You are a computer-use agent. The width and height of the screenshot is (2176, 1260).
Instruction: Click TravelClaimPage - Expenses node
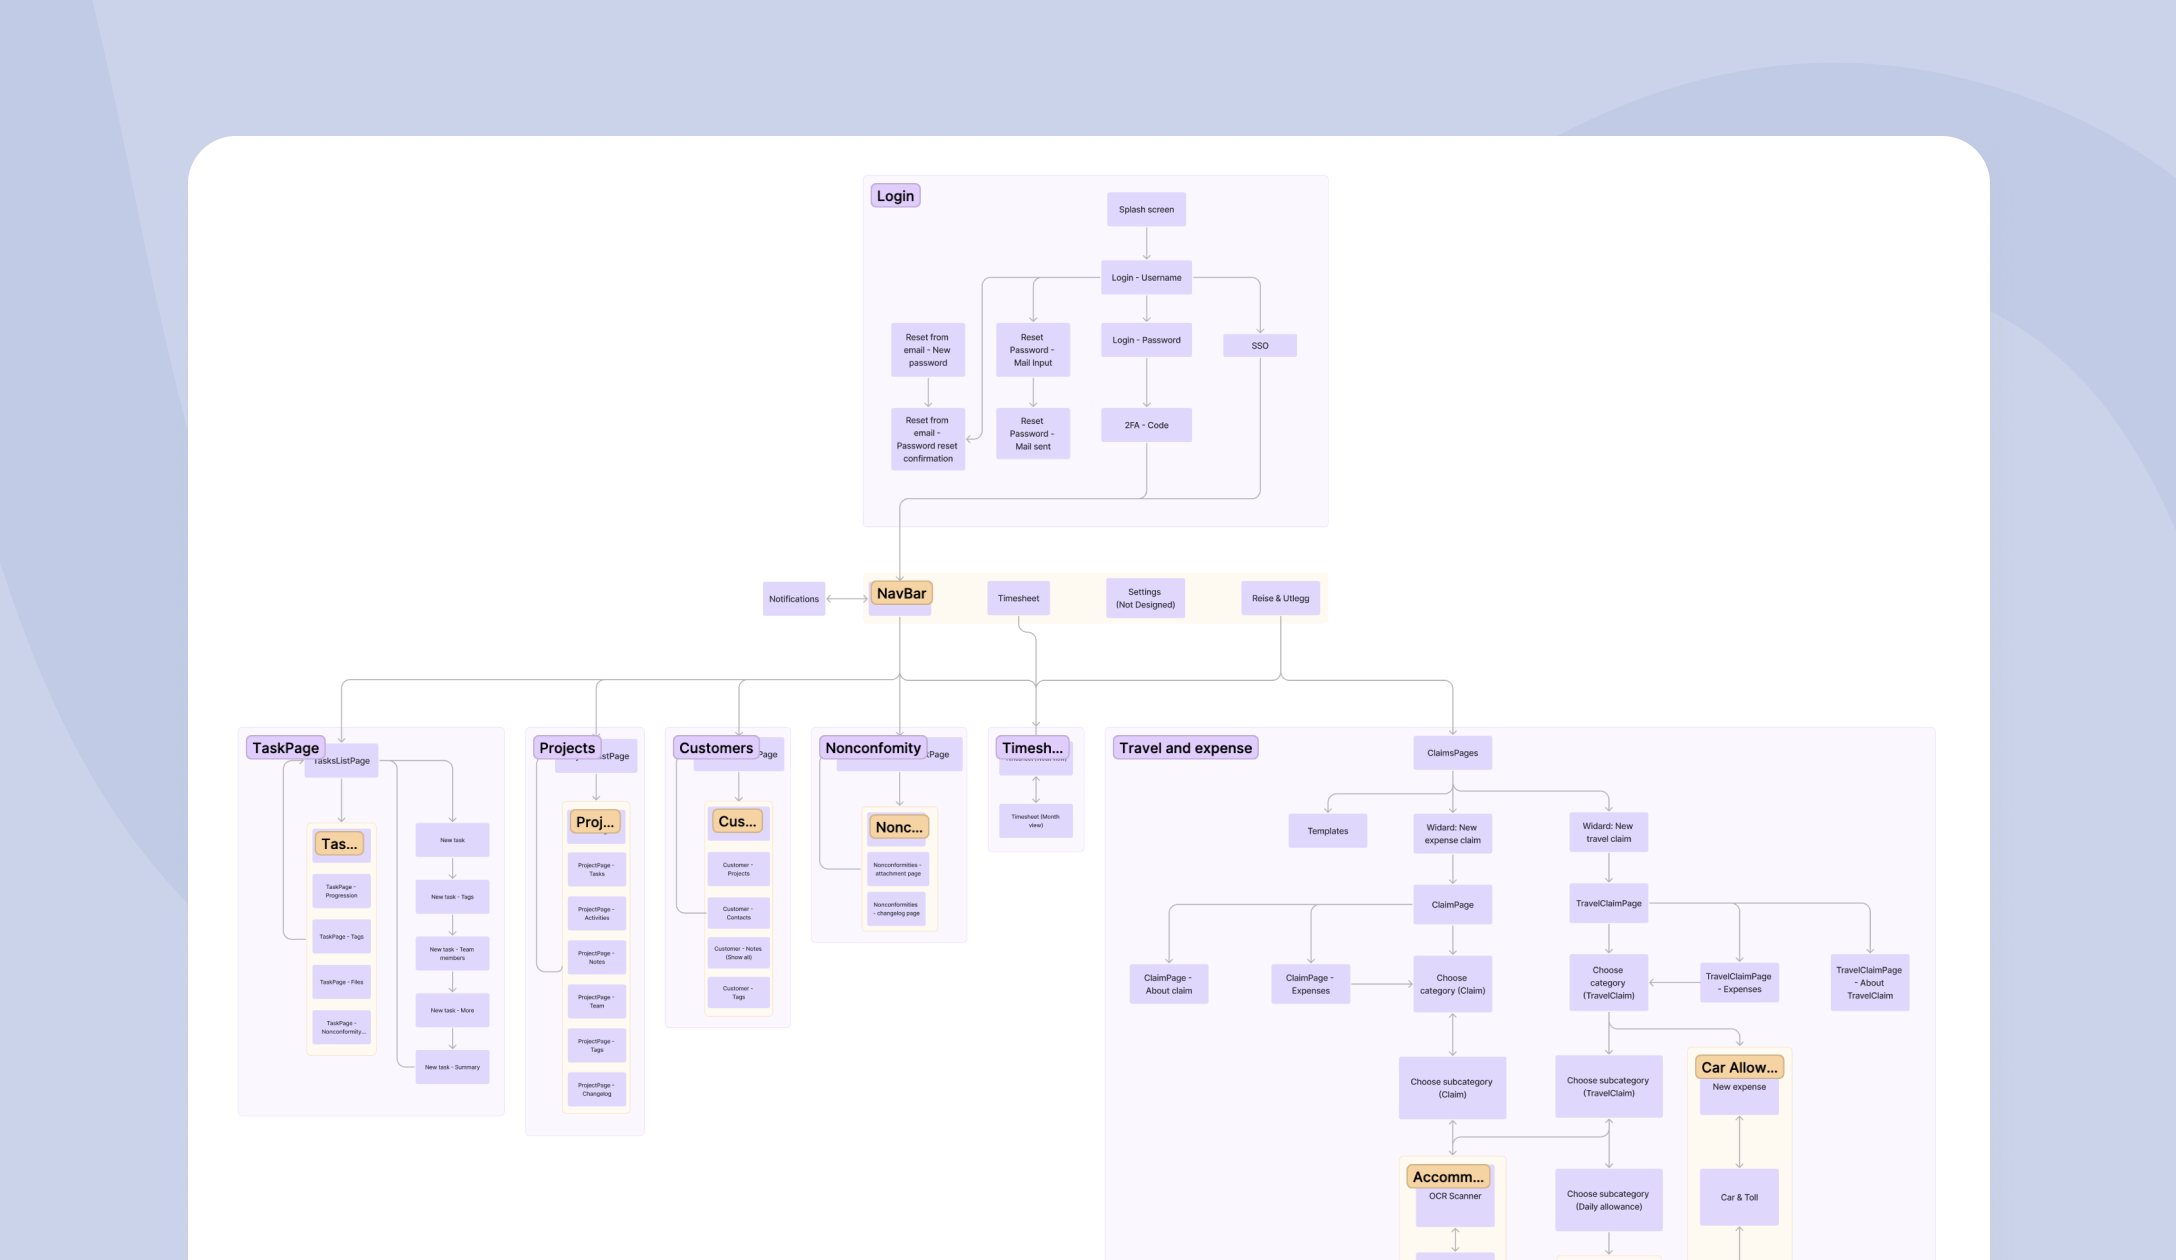(1739, 983)
